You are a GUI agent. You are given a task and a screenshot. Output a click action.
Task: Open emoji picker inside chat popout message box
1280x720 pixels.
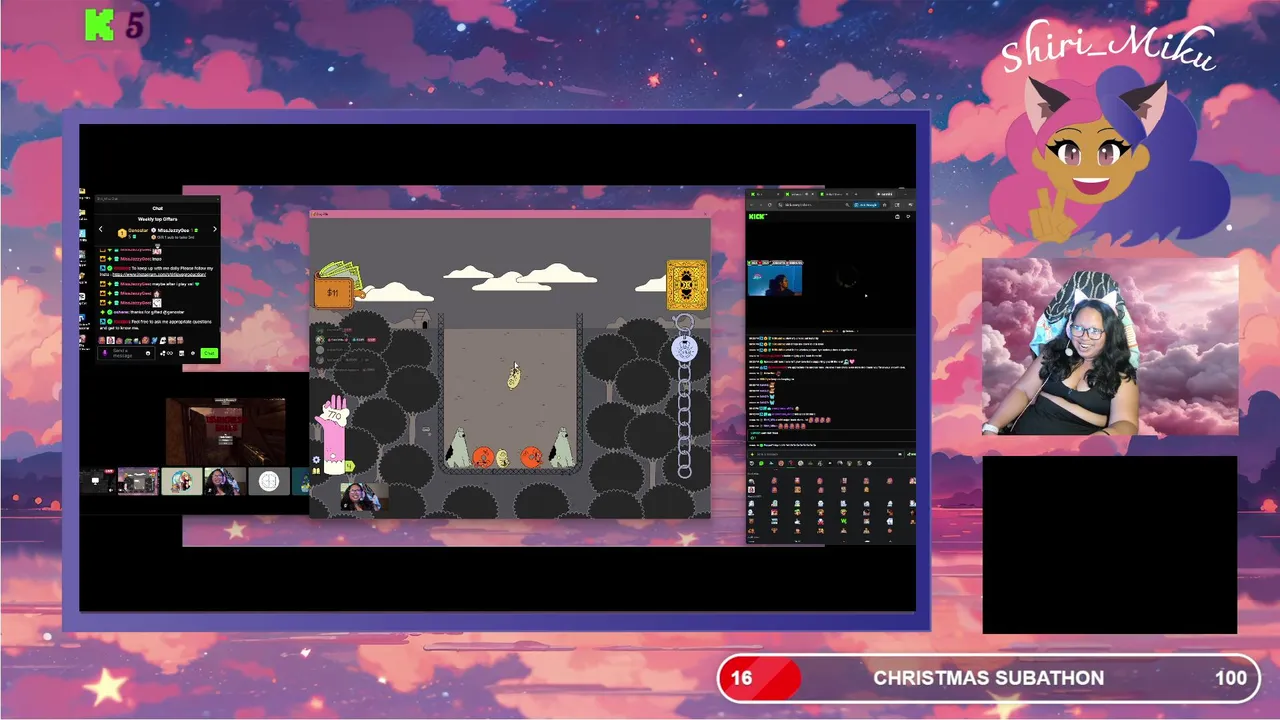[x=148, y=353]
